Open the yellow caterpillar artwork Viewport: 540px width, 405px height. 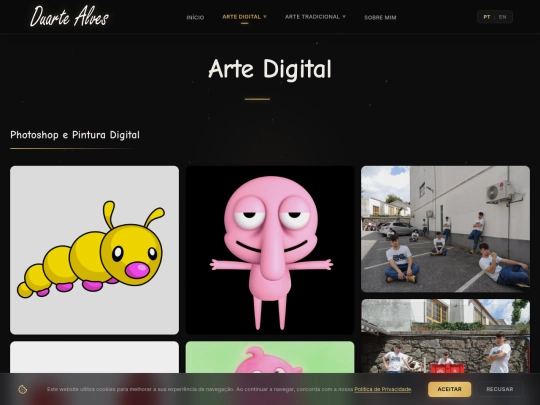[x=94, y=250]
